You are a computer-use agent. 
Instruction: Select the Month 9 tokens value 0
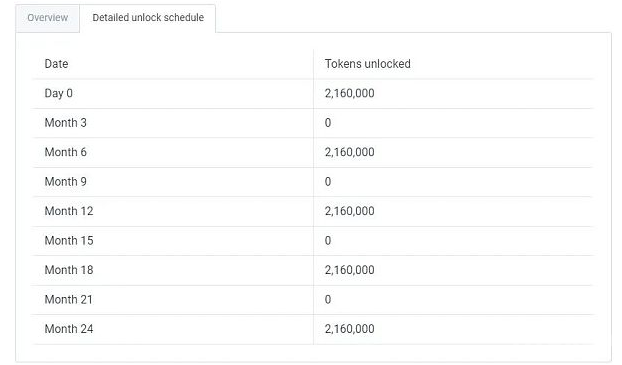click(x=328, y=182)
